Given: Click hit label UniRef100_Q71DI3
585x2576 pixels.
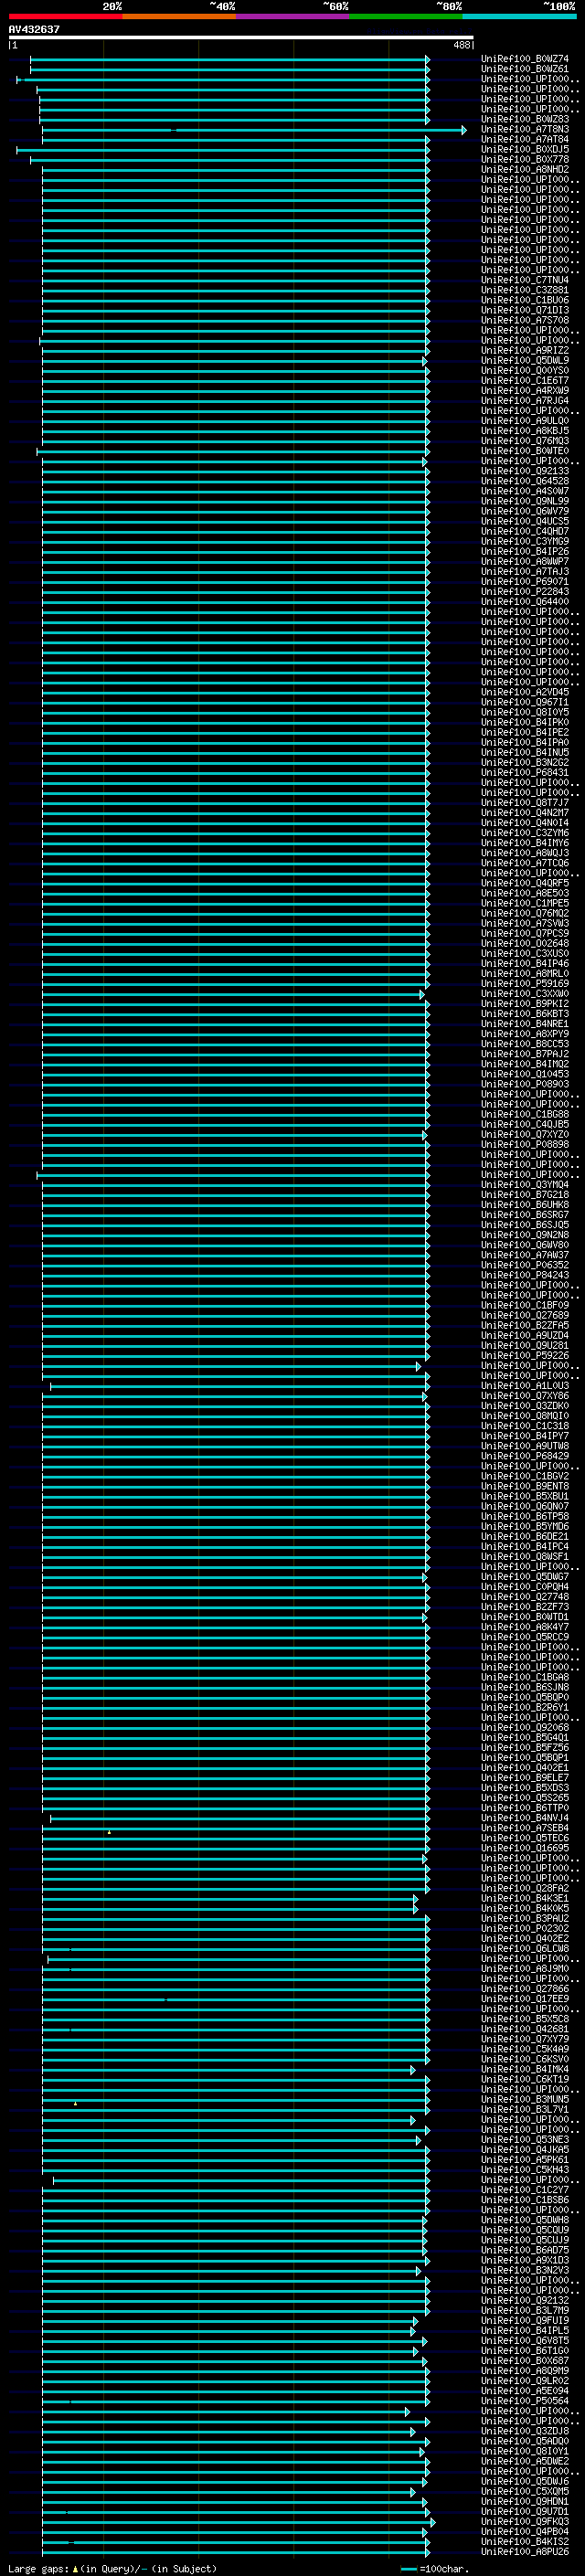Looking at the screenshot, I should pyautogui.click(x=525, y=310).
